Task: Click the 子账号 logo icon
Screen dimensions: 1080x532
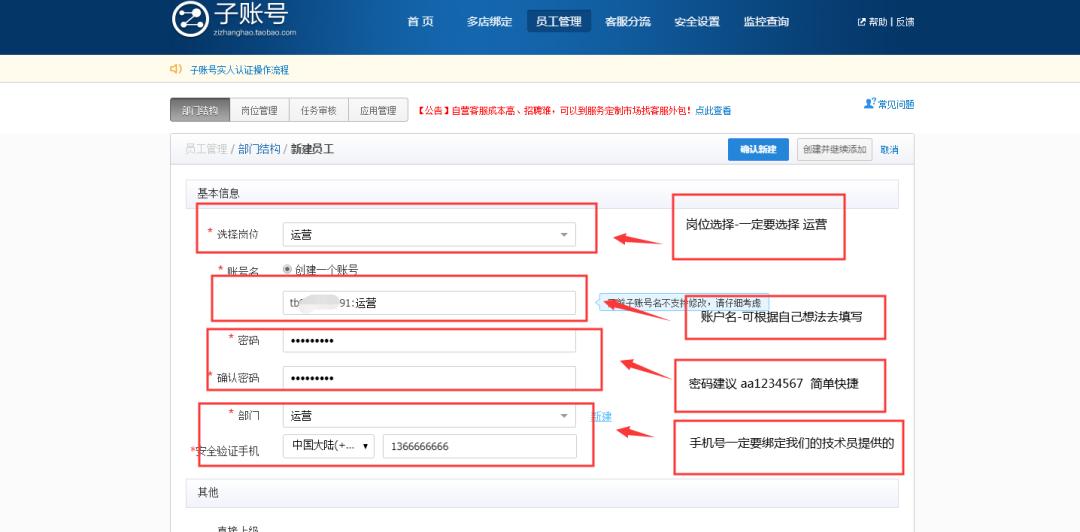Action: [190, 19]
